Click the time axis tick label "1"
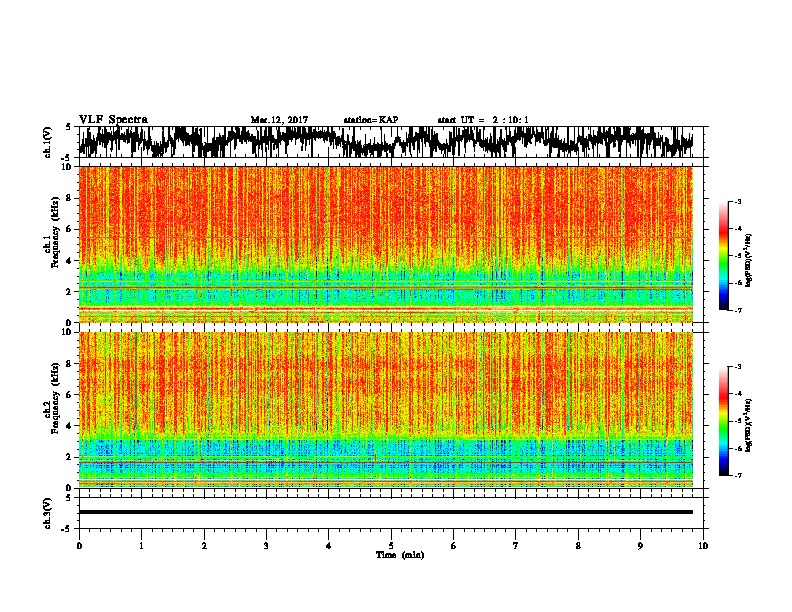 [x=141, y=546]
